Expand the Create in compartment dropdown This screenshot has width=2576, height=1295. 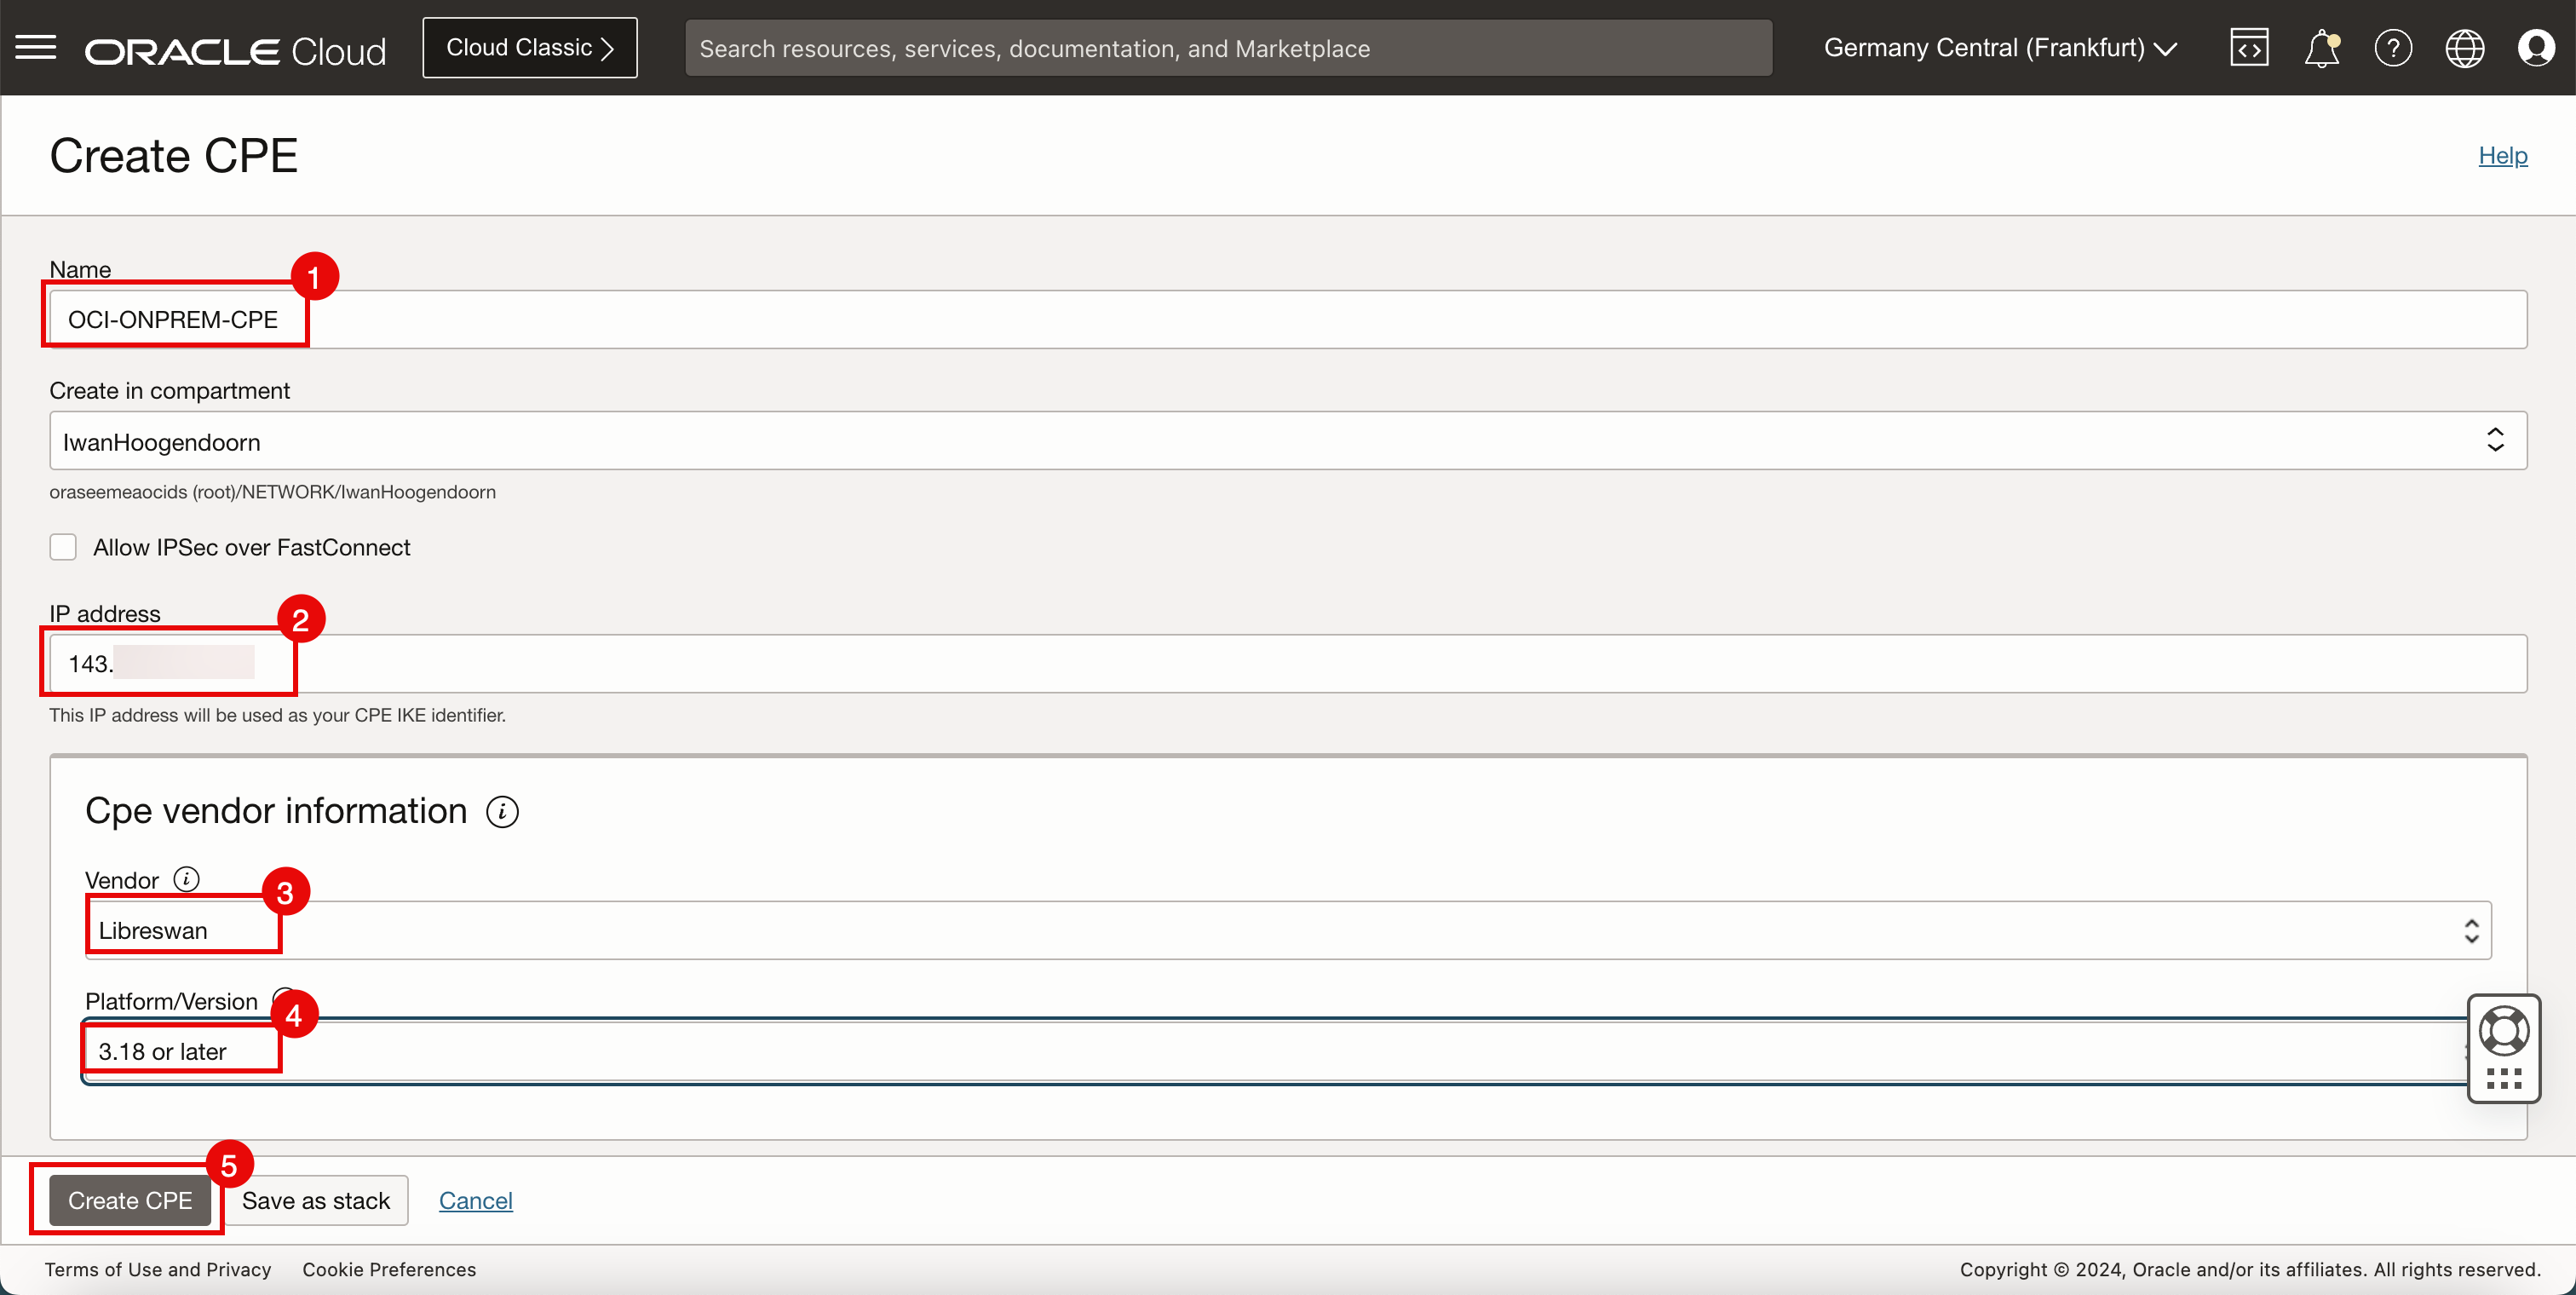pos(1287,441)
